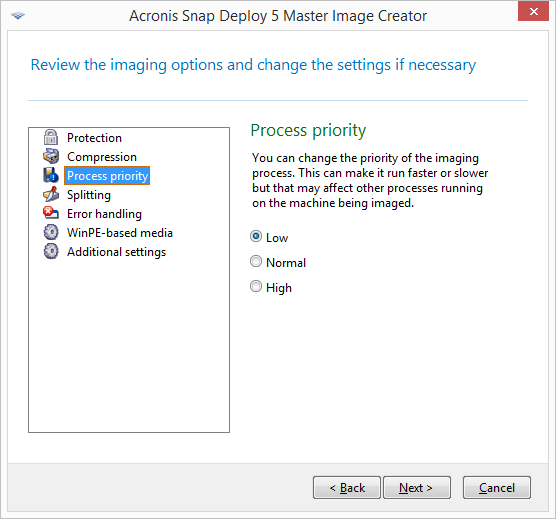
Task: Go to the previous step with Back
Action: click(347, 487)
